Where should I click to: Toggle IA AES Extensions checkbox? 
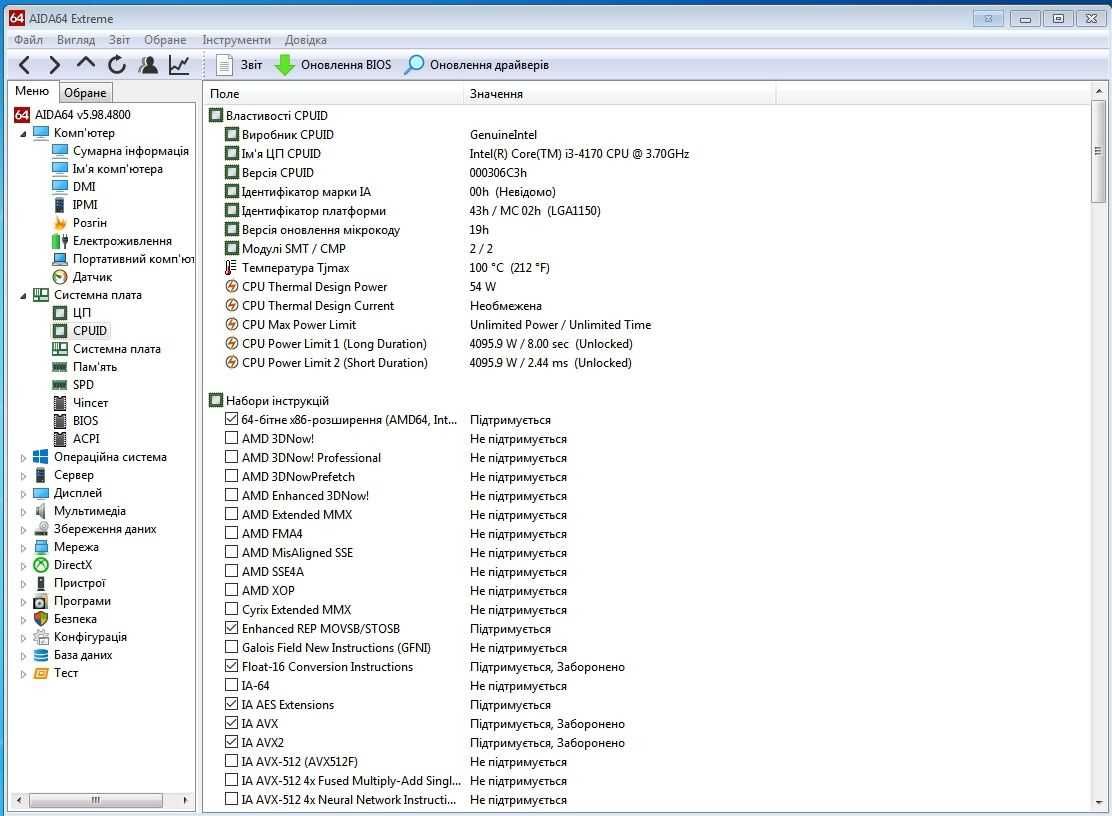[x=231, y=704]
